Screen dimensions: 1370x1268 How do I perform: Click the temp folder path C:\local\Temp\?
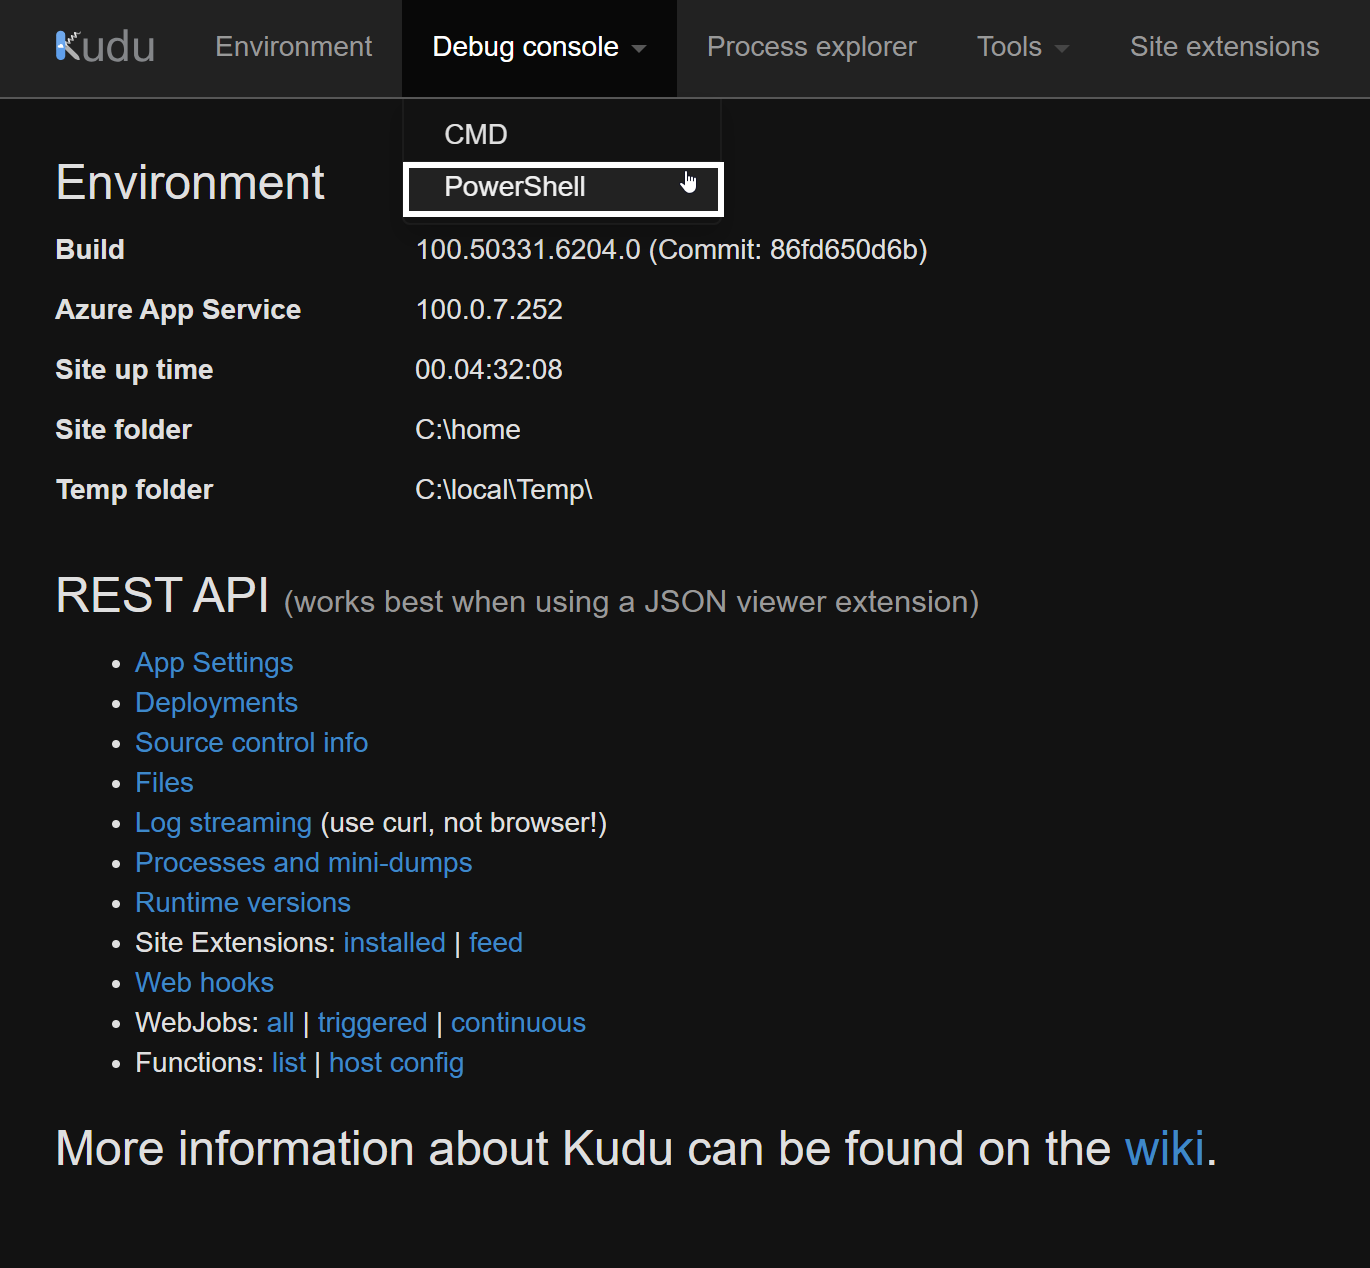[504, 490]
